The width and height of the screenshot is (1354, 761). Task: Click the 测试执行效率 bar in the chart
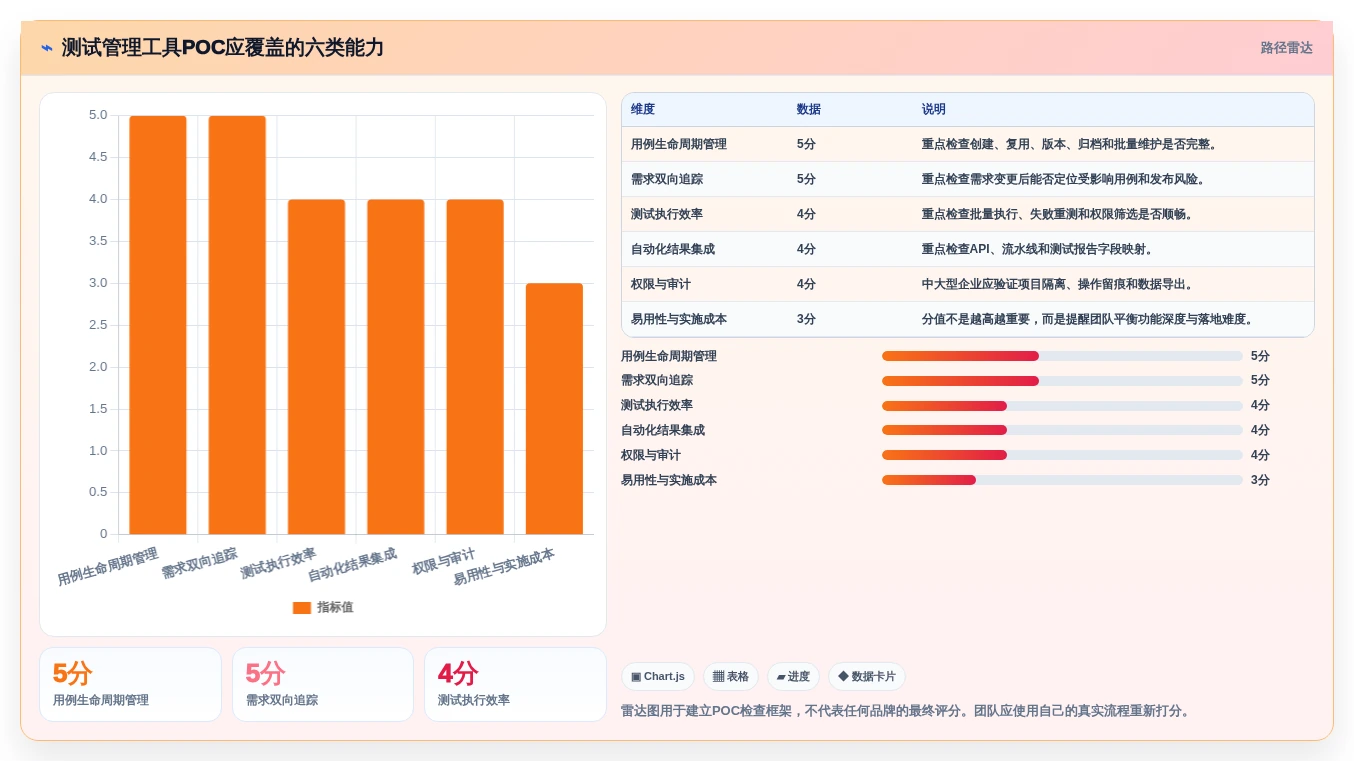coord(316,367)
